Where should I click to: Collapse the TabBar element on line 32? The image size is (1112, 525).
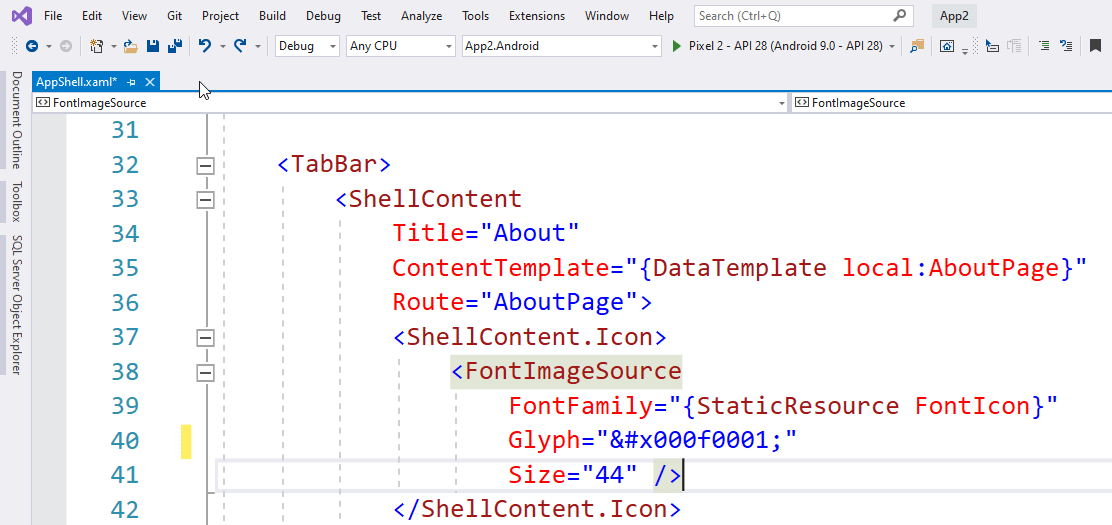click(205, 165)
